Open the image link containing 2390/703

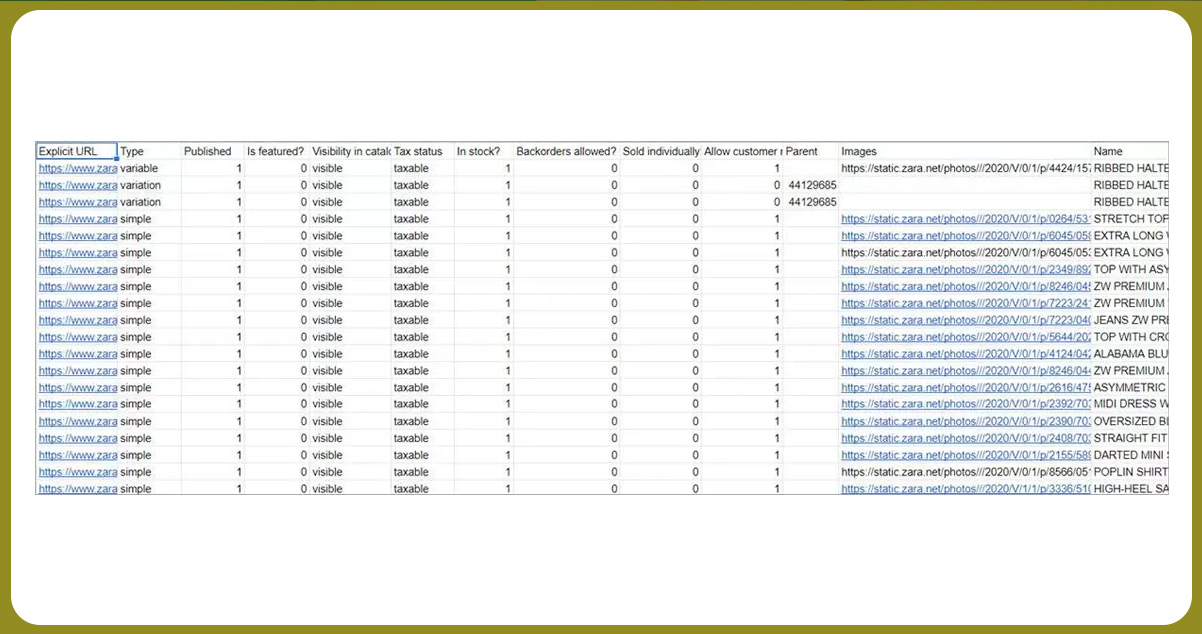tap(965, 422)
